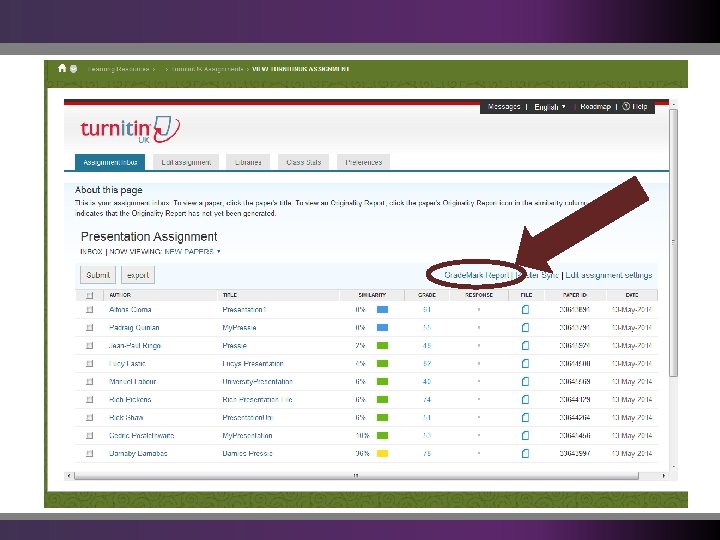Screen dimensions: 720x540
Task: Sort by the DATE column header
Action: pos(632,295)
